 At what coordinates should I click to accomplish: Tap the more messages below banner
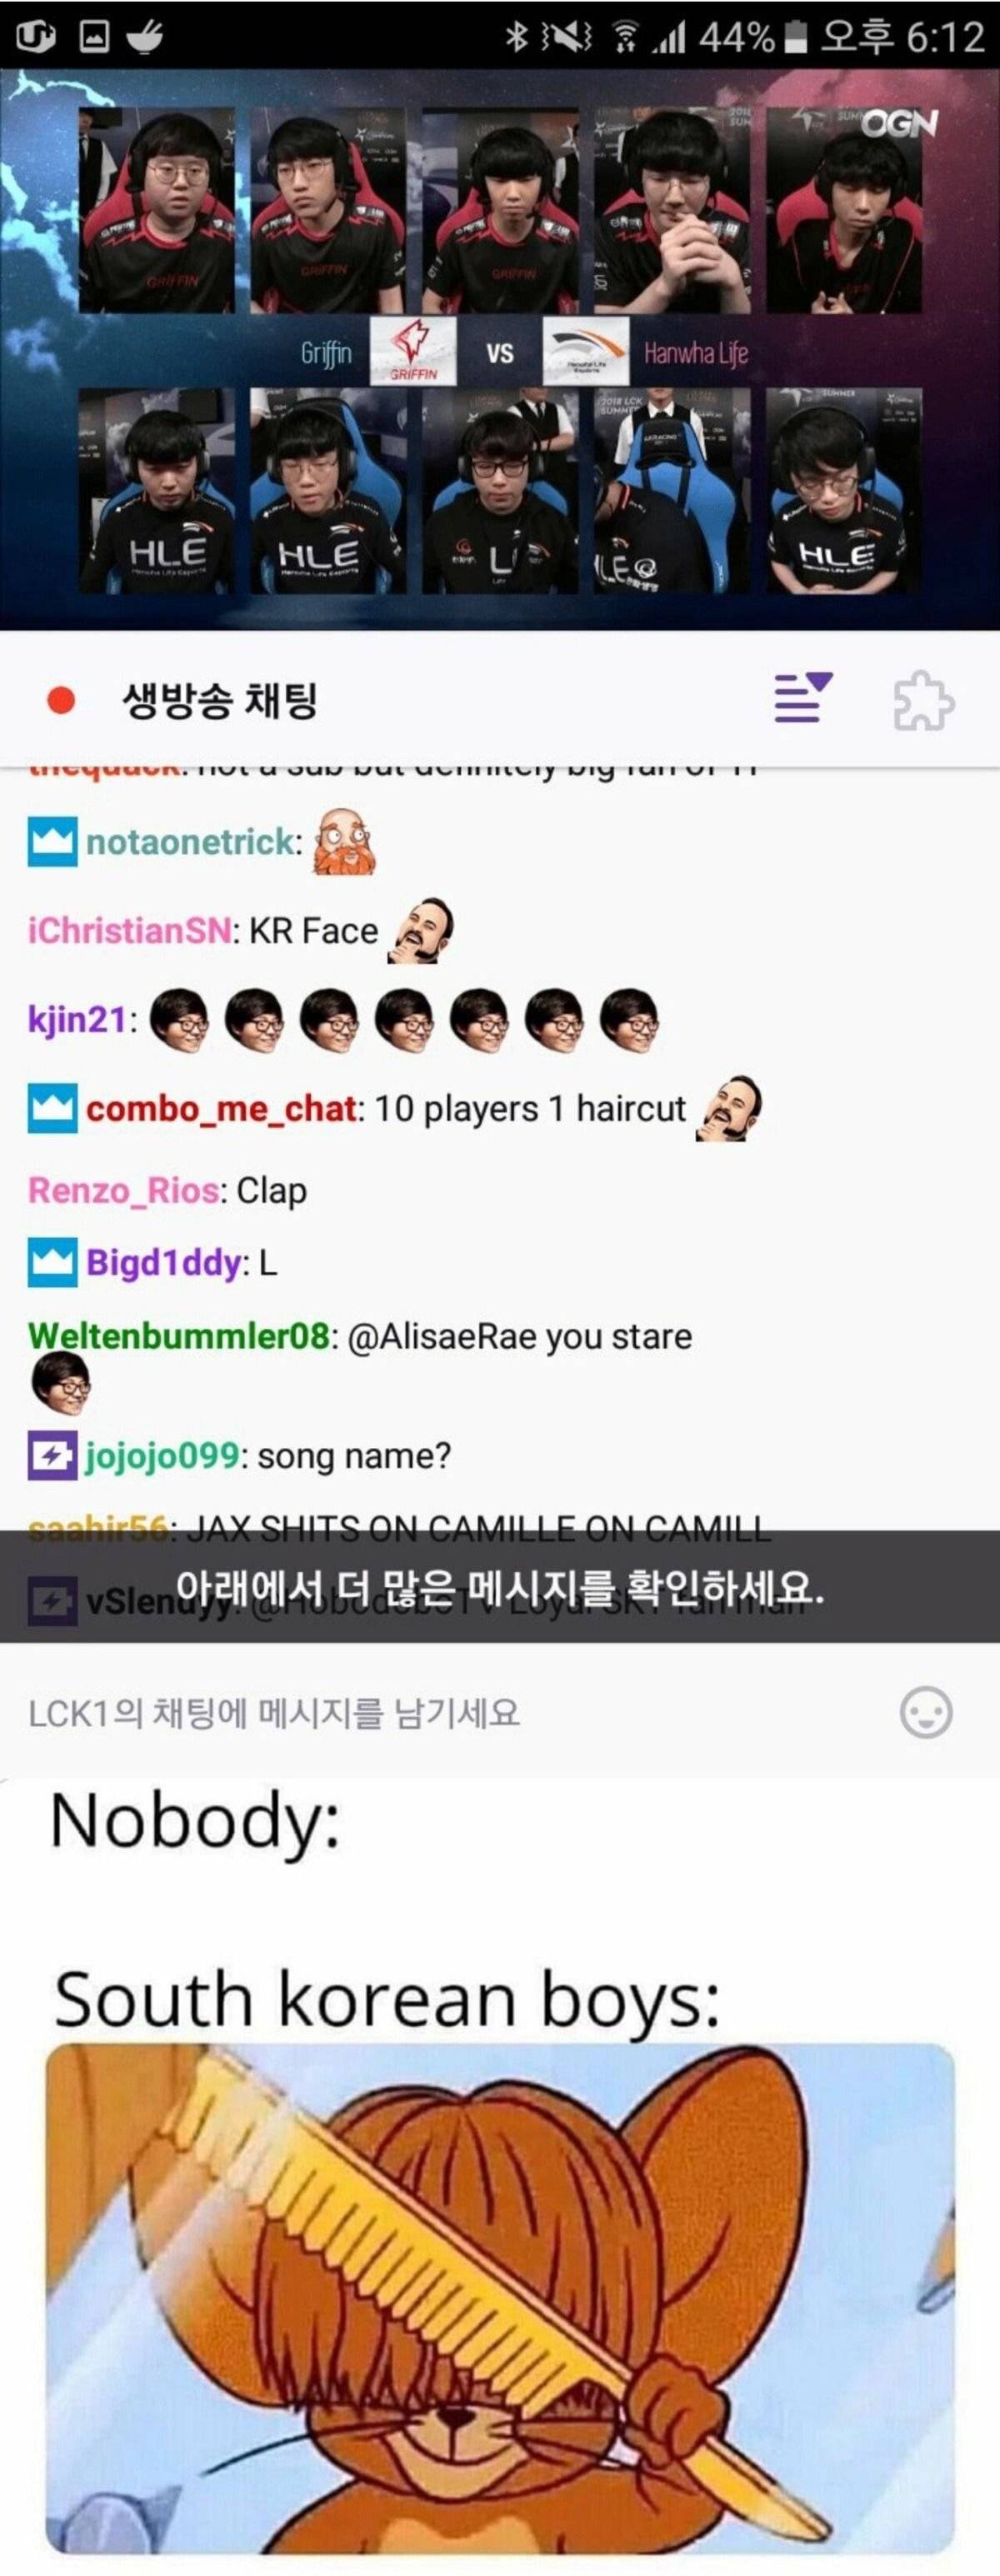(x=500, y=1586)
